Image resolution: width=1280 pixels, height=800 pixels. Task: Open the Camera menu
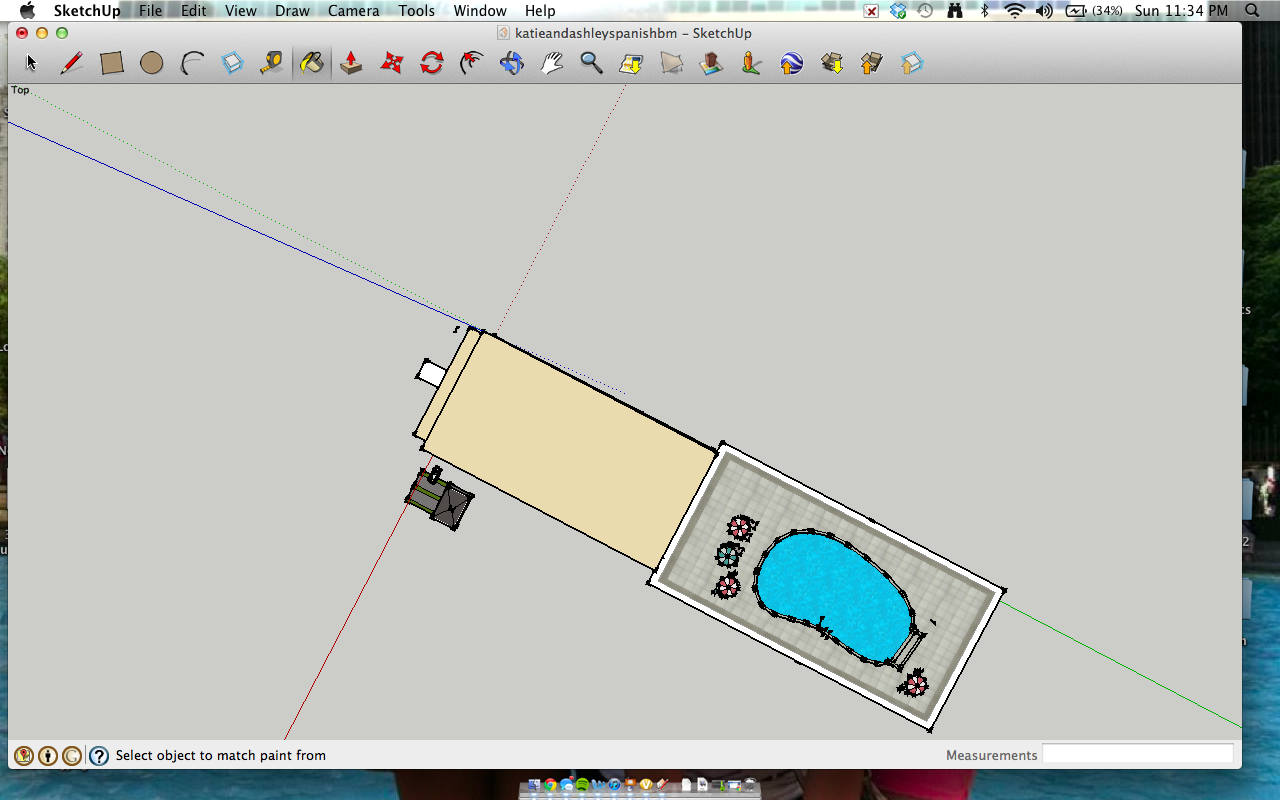point(353,11)
